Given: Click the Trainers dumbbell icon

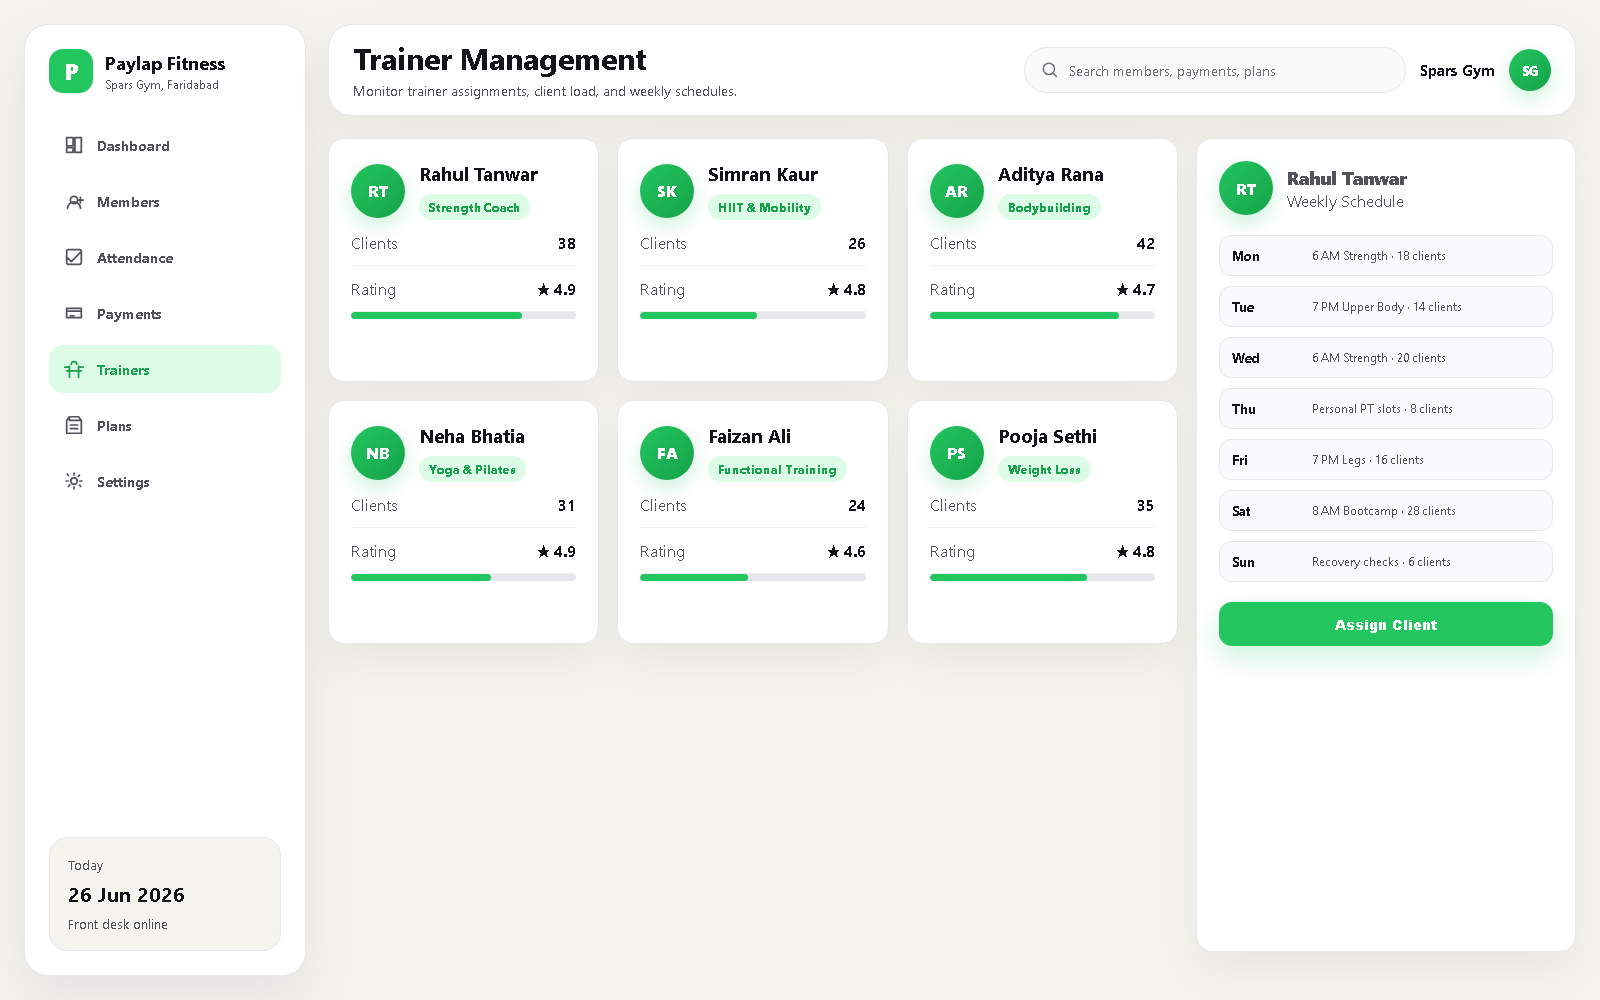Looking at the screenshot, I should pos(74,369).
